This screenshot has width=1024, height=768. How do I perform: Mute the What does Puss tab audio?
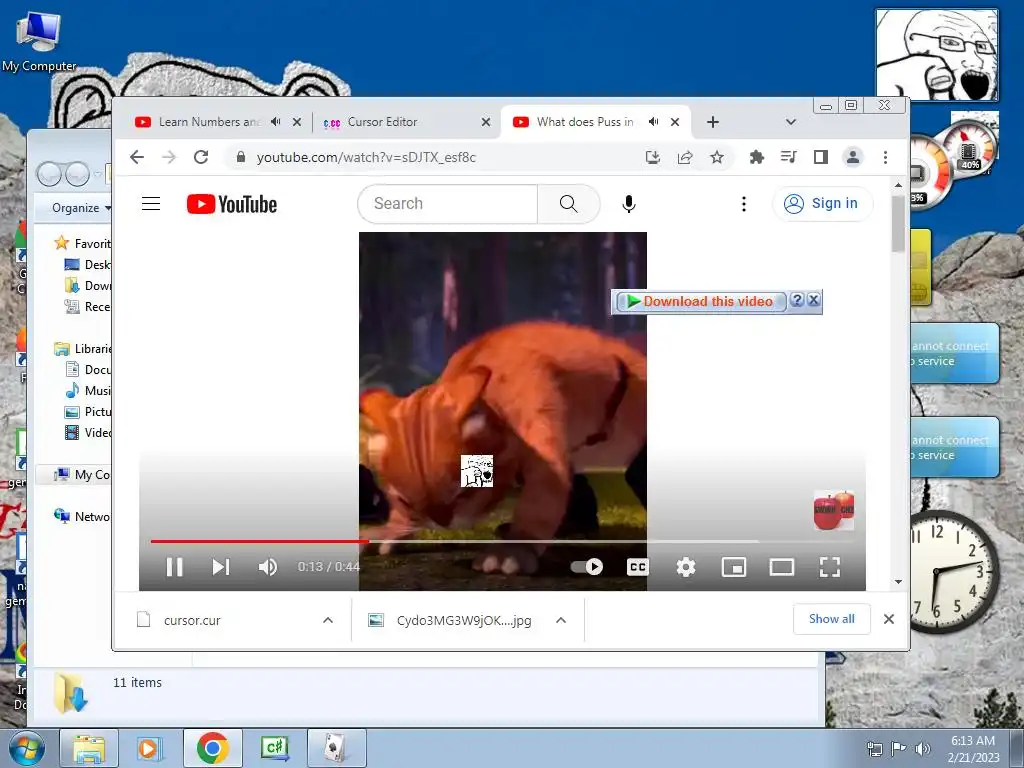coord(654,122)
